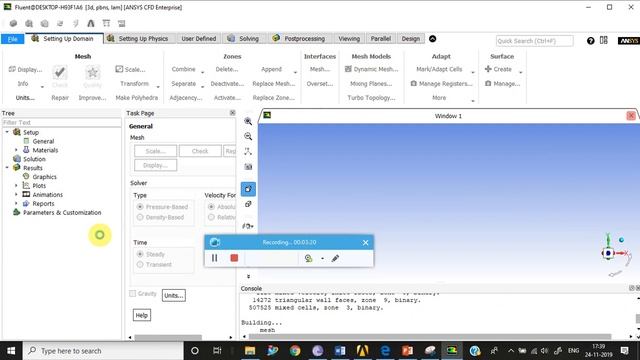Open Manage Registers in Adapt group
Viewport: 640px width, 360px height.
[x=441, y=84]
